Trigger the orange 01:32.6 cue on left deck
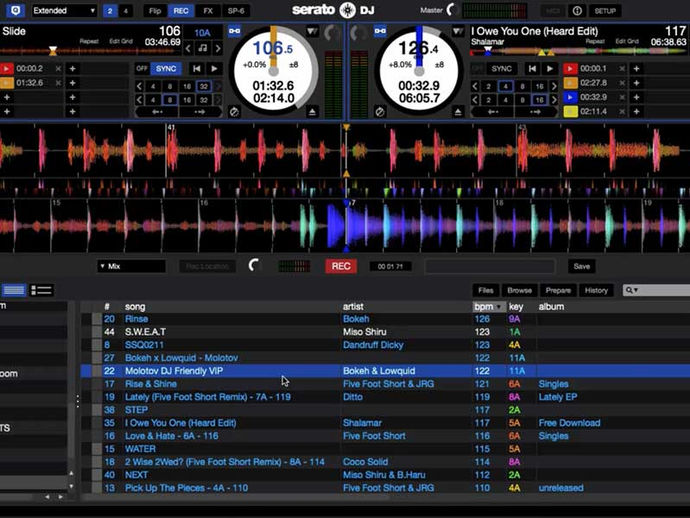 coord(7,83)
